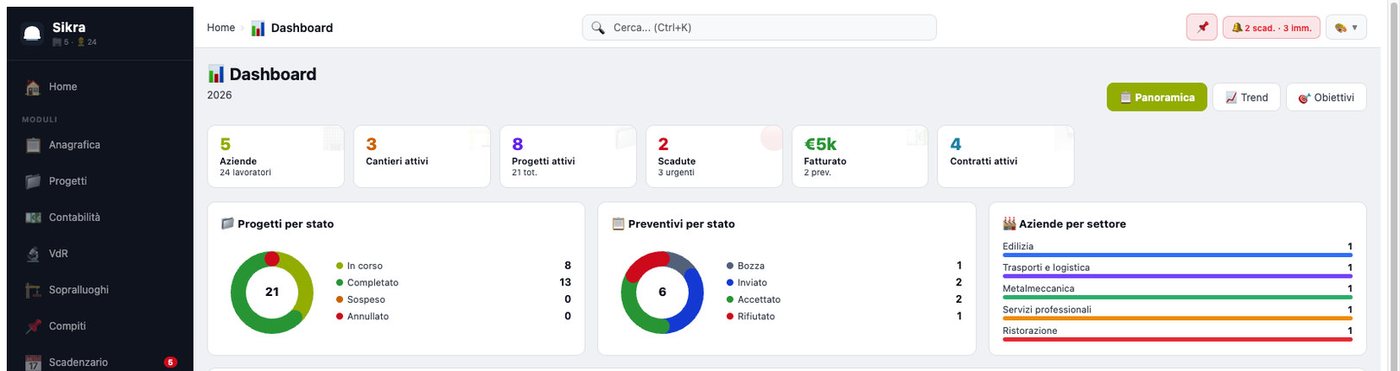Open Home in the sidebar menu
This screenshot has height=371, width=1400.
(x=100, y=87)
